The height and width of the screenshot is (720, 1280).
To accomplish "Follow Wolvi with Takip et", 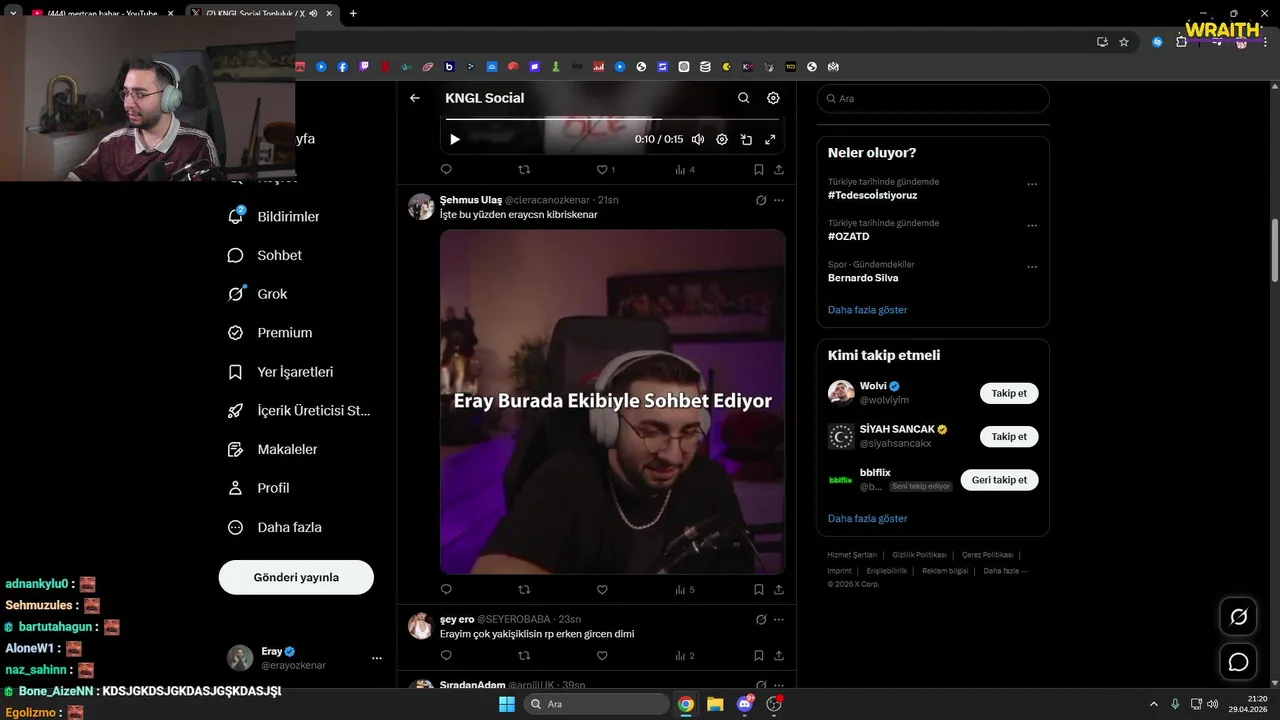I will (1009, 393).
